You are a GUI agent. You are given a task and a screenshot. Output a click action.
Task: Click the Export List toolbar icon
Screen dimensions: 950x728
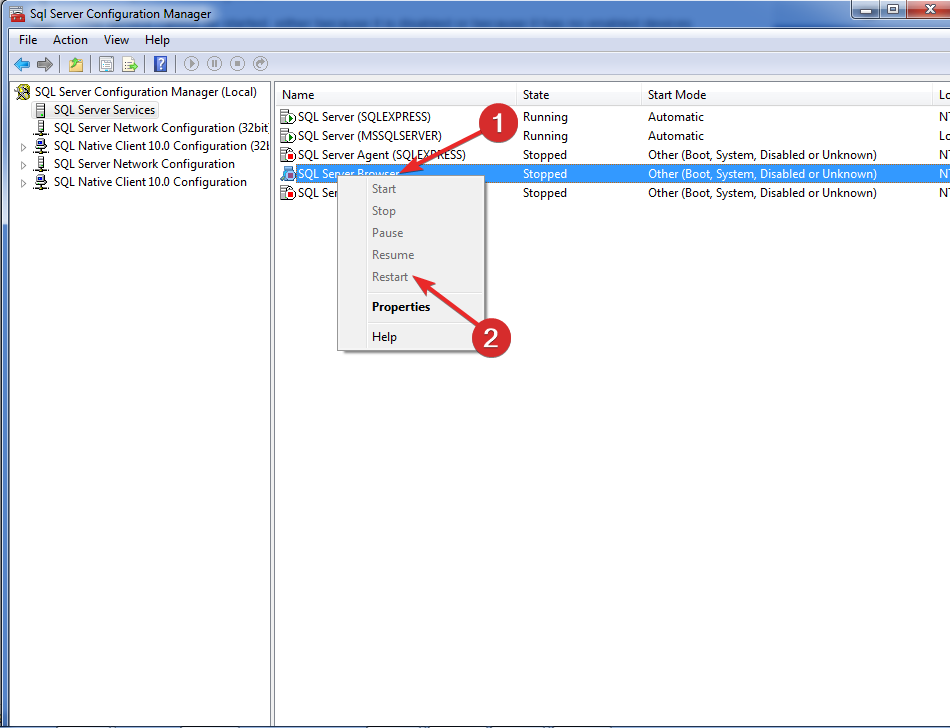pos(130,64)
